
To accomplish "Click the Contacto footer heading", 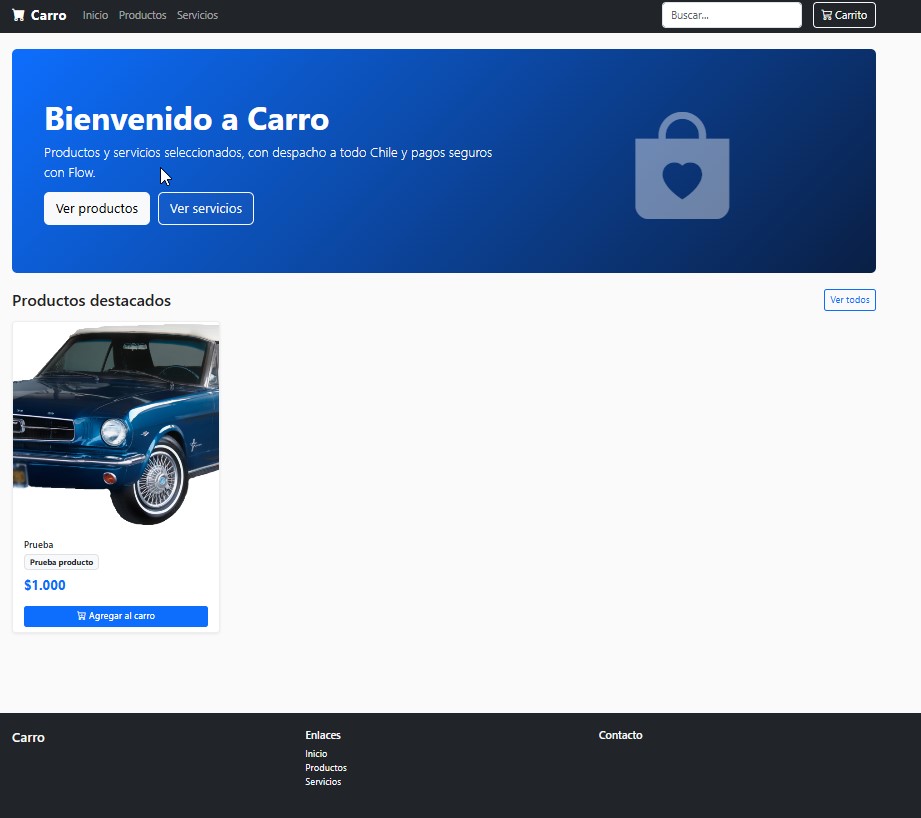I will click(x=620, y=735).
